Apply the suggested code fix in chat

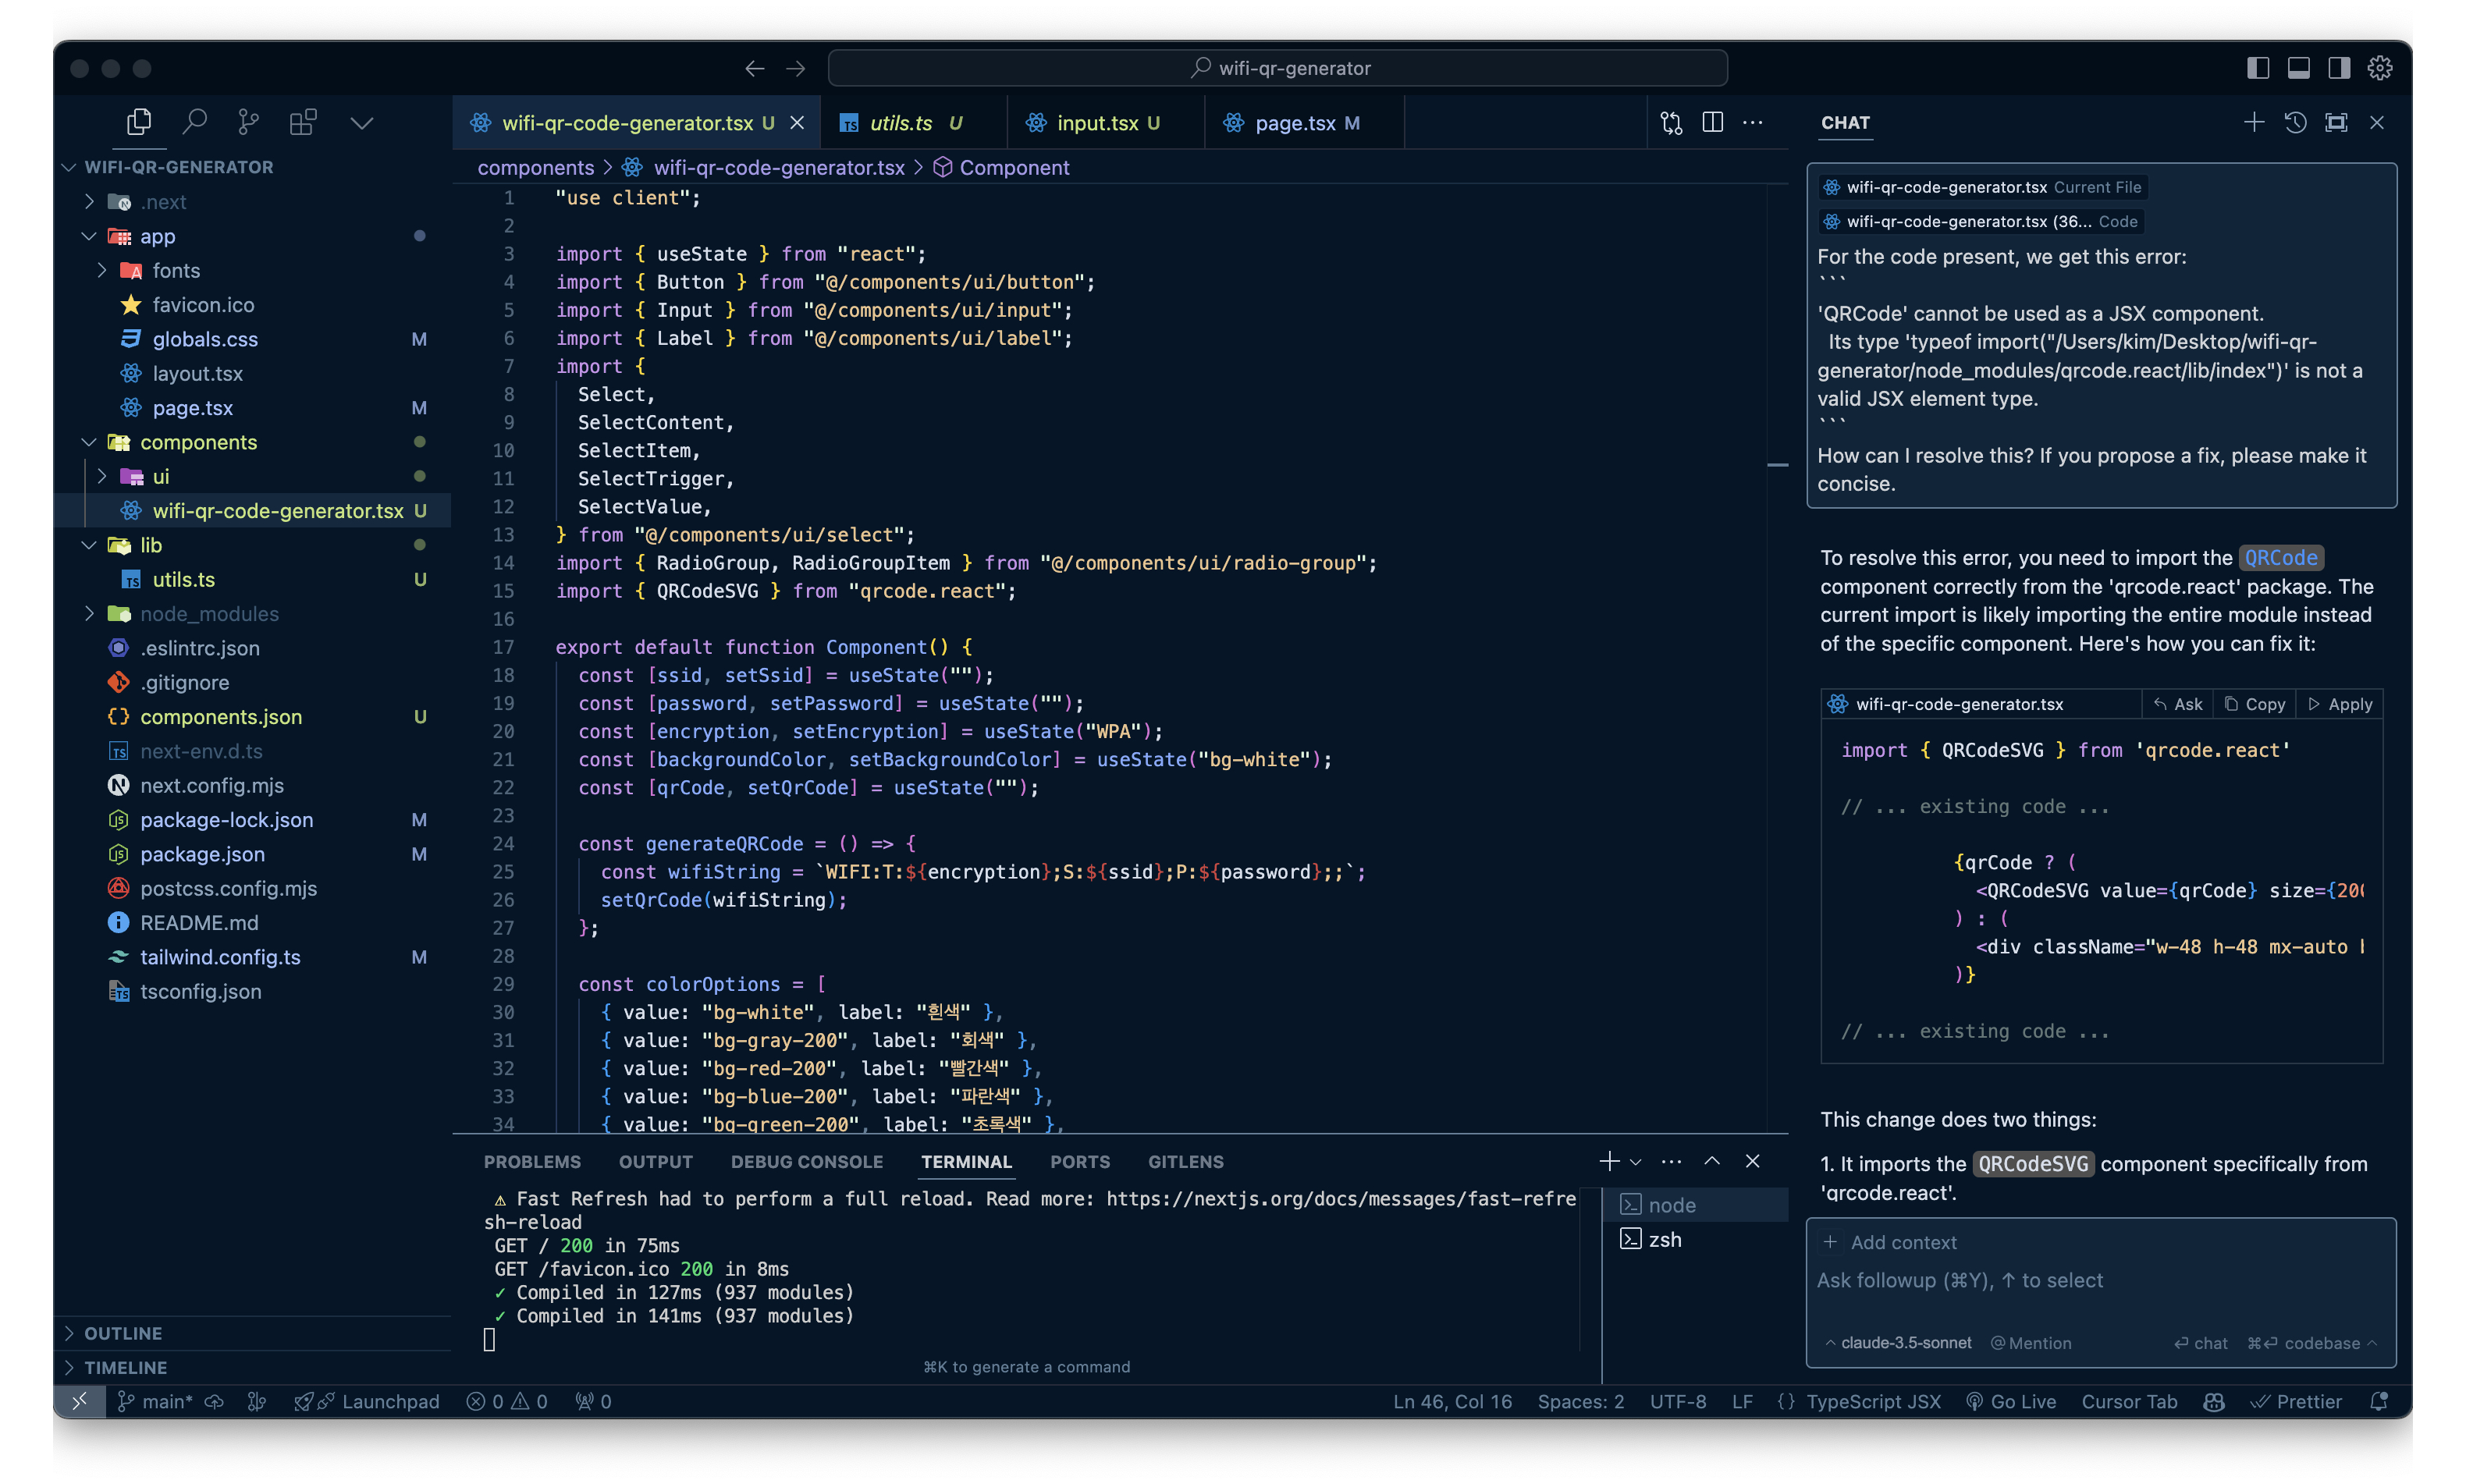pyautogui.click(x=2340, y=703)
